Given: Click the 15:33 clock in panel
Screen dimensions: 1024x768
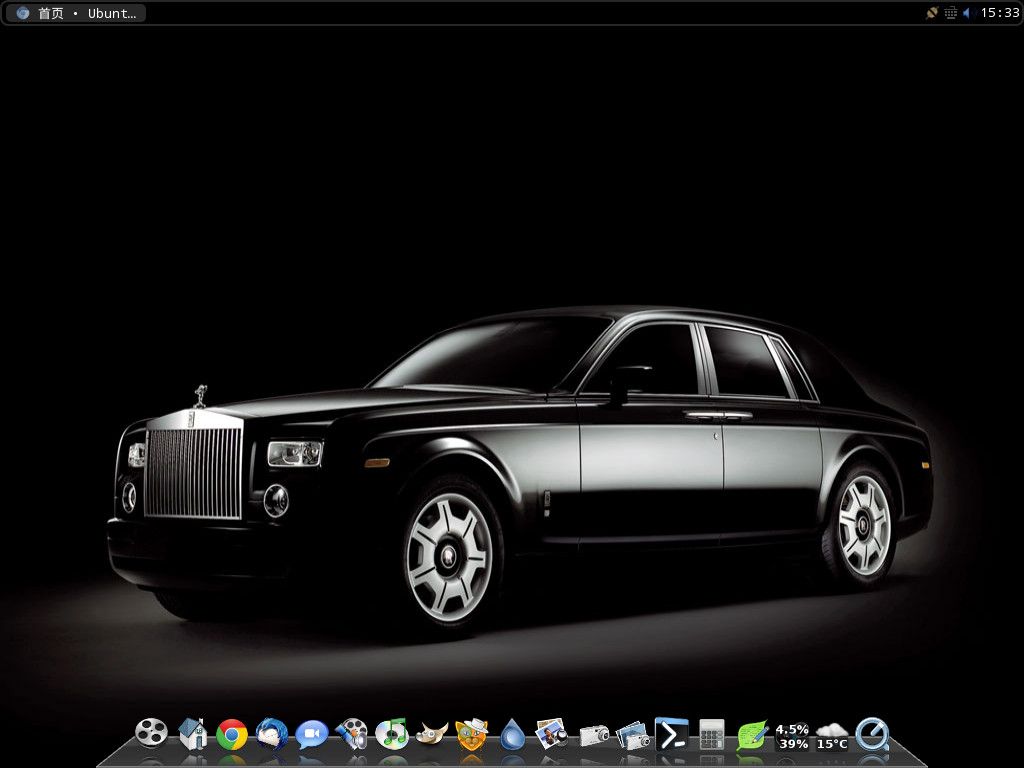Looking at the screenshot, I should [x=1000, y=13].
